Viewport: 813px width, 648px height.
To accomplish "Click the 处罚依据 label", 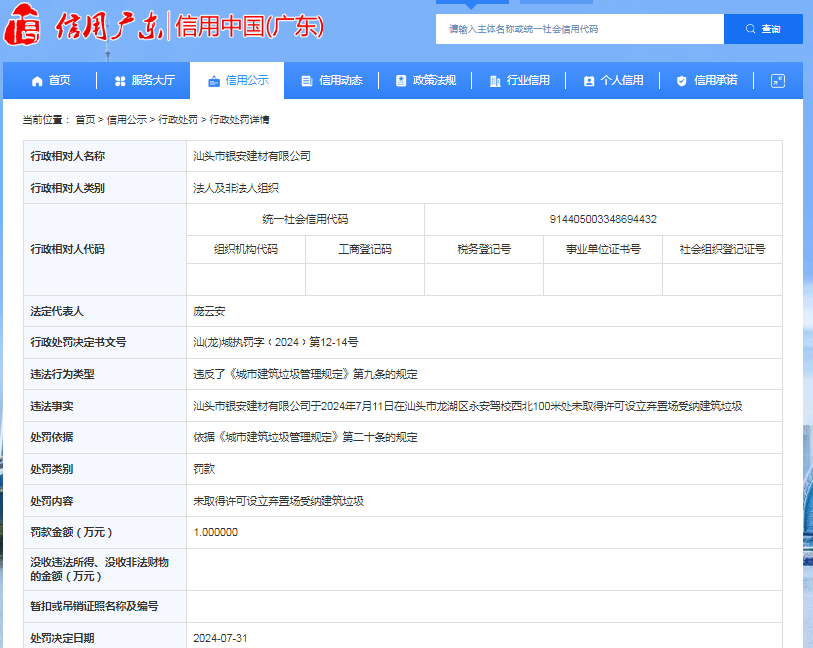I will point(51,437).
